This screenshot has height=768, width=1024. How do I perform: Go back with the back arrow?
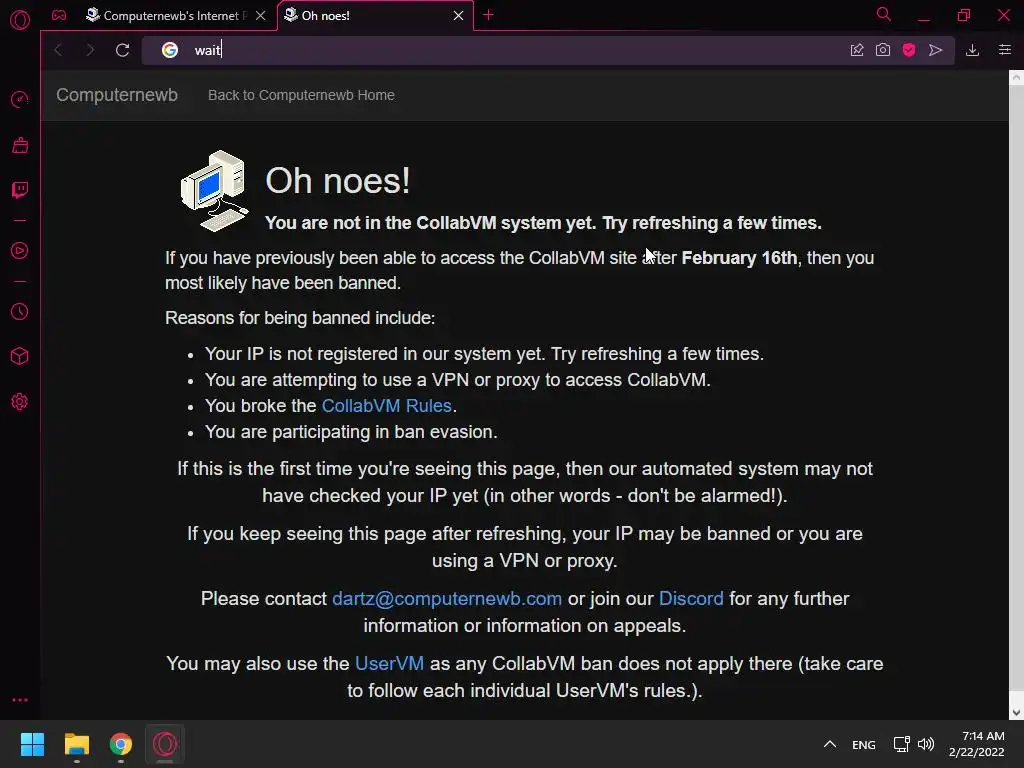59,50
